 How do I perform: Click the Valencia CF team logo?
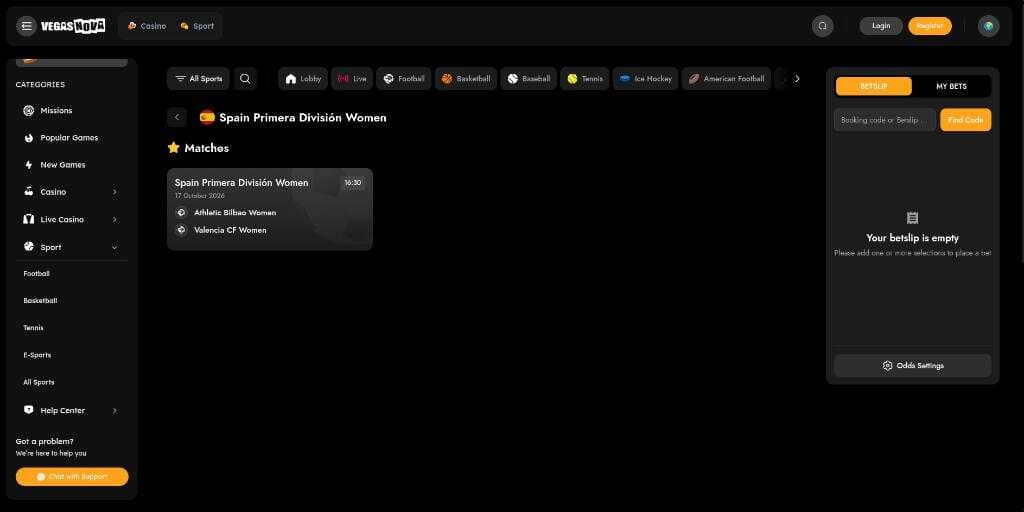tap(182, 230)
